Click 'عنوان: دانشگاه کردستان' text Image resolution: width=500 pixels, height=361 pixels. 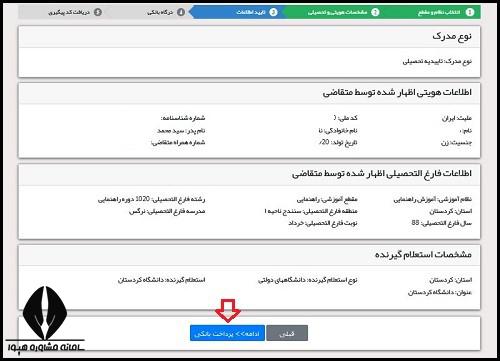(440, 293)
